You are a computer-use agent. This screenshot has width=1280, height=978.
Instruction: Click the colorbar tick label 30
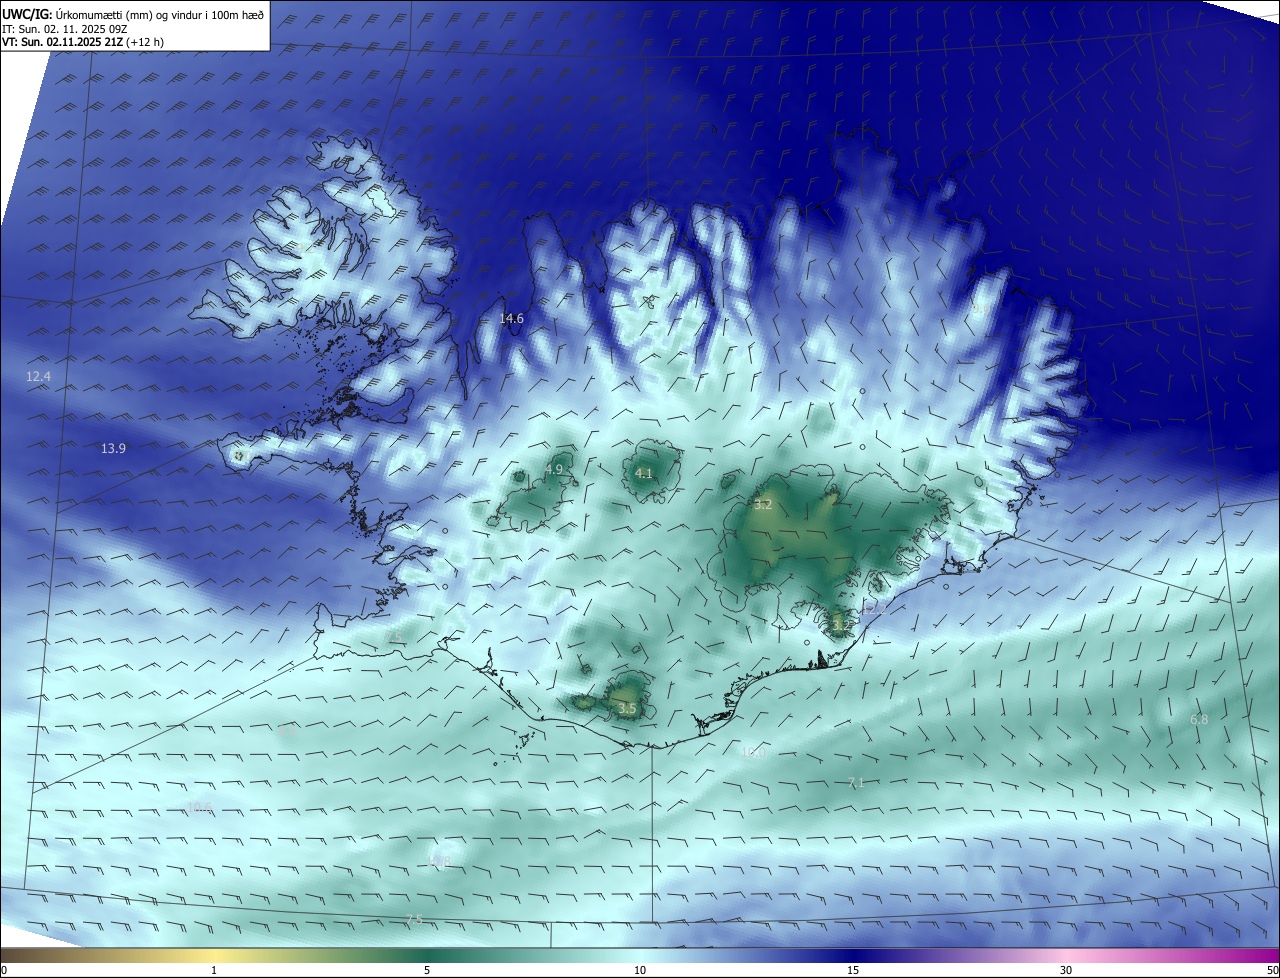pos(1066,970)
